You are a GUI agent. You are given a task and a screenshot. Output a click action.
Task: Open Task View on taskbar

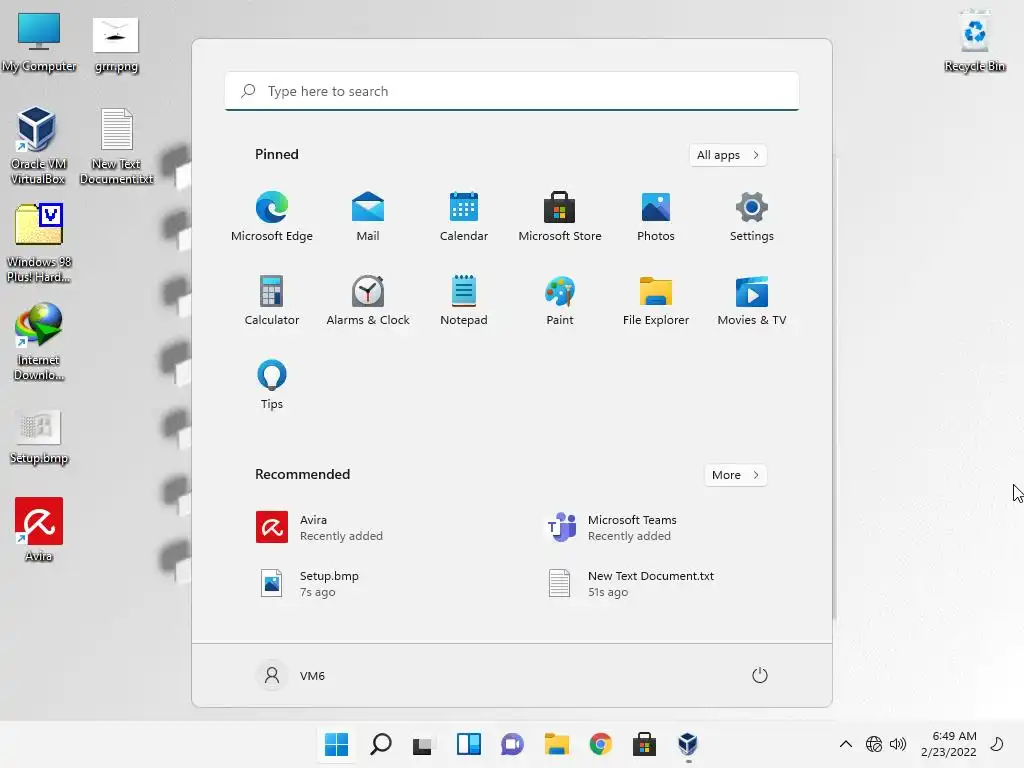tap(423, 744)
